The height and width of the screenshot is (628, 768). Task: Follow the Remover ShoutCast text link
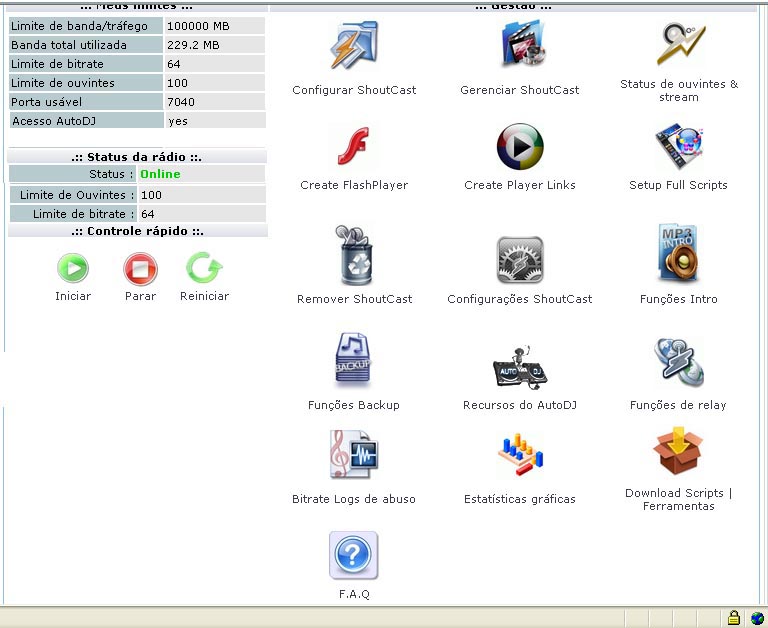pos(355,299)
